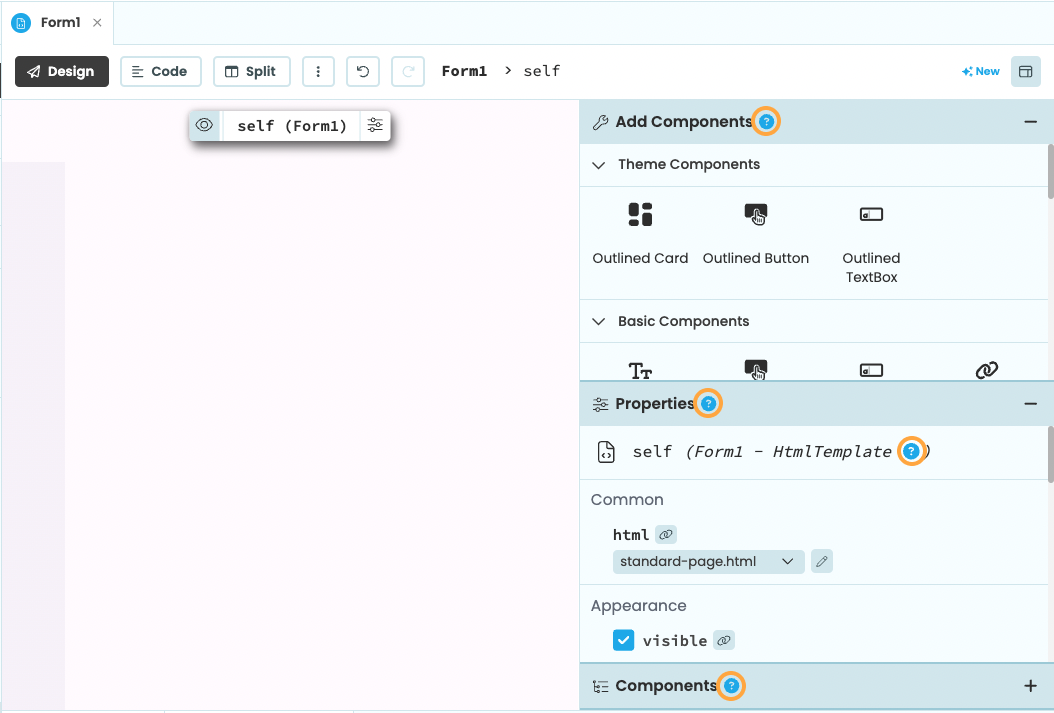The height and width of the screenshot is (713, 1054).
Task: Click the pencil edit icon beside standard-page.html
Action: point(821,561)
